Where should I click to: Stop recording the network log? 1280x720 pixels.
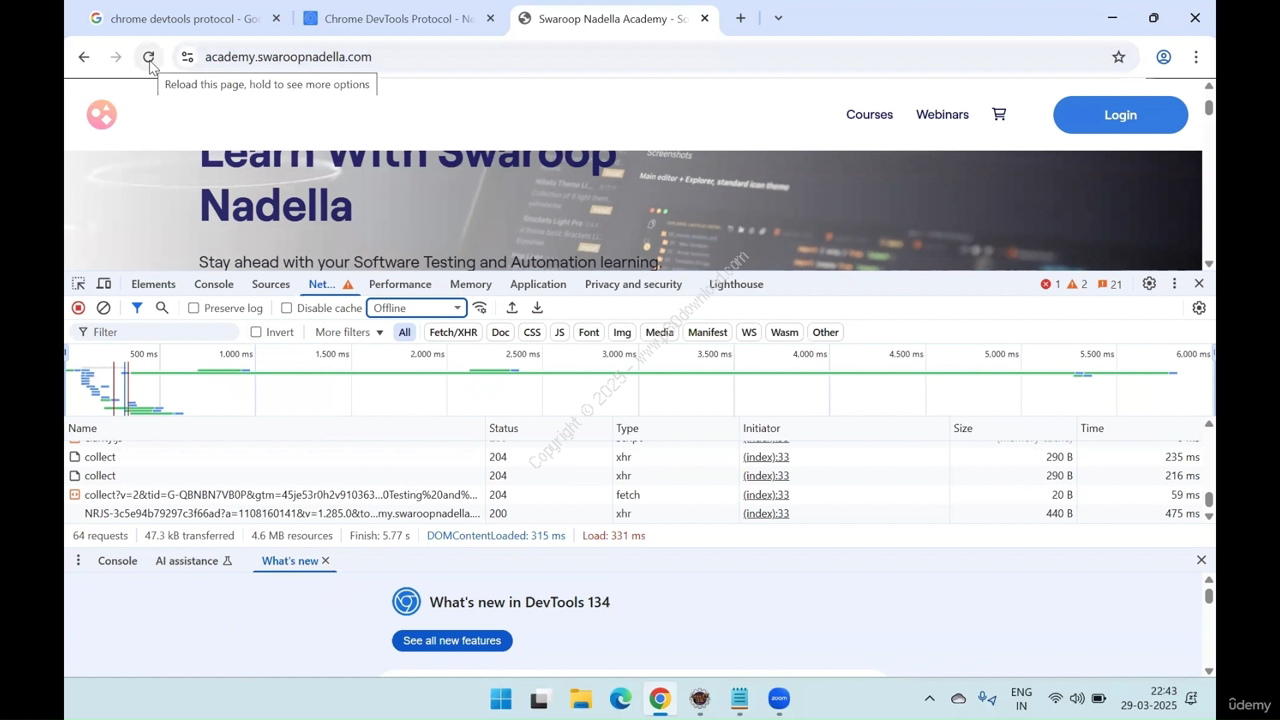[78, 308]
